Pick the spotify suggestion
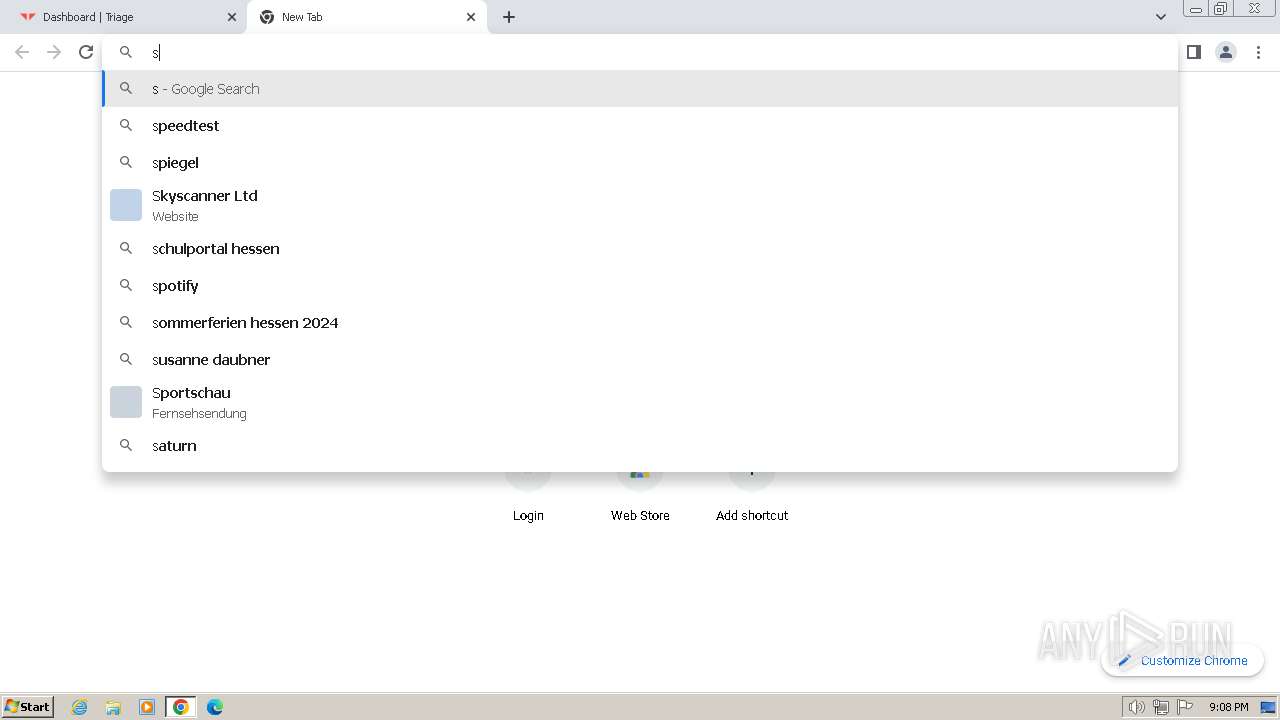Screen dimensions: 1280x720 point(640,285)
